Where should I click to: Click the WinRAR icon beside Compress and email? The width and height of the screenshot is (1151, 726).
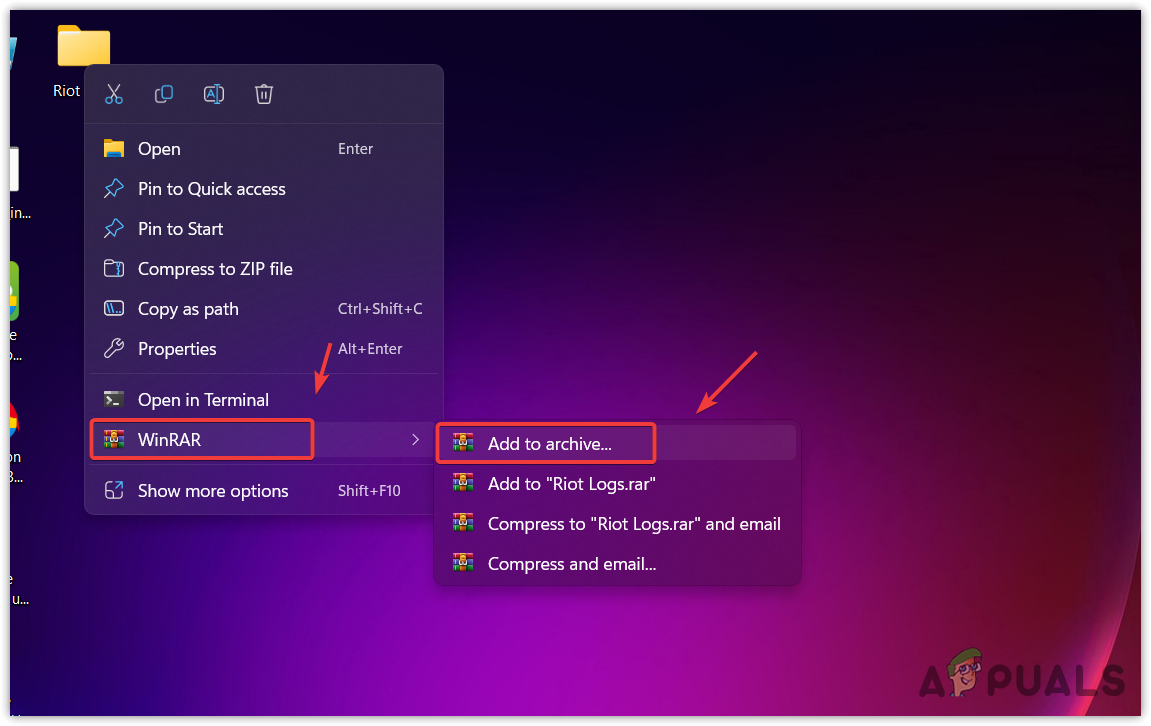[x=463, y=563]
